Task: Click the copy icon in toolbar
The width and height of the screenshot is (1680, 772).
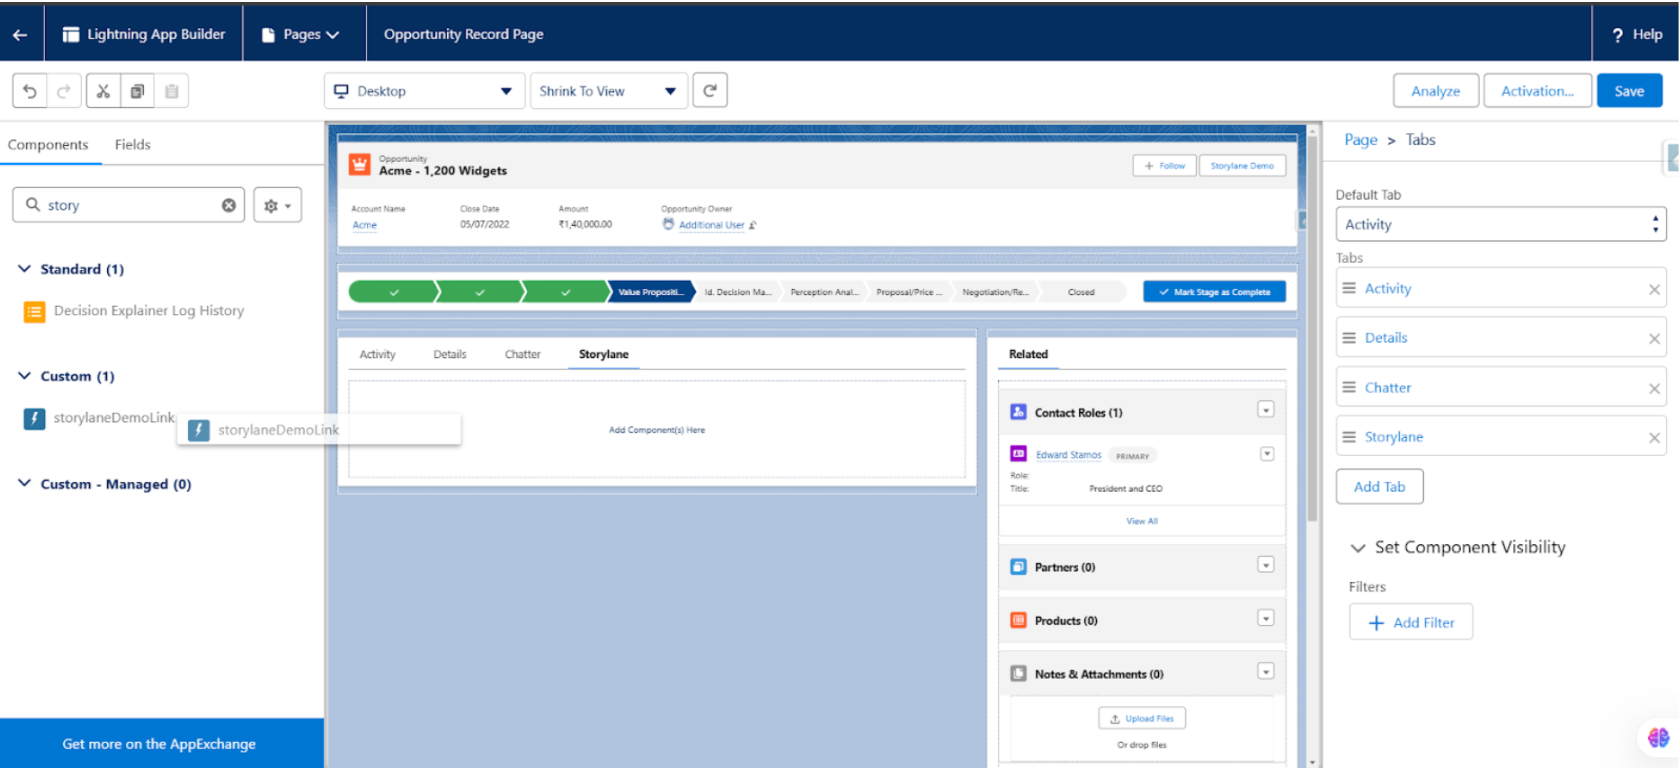Action: coord(137,91)
